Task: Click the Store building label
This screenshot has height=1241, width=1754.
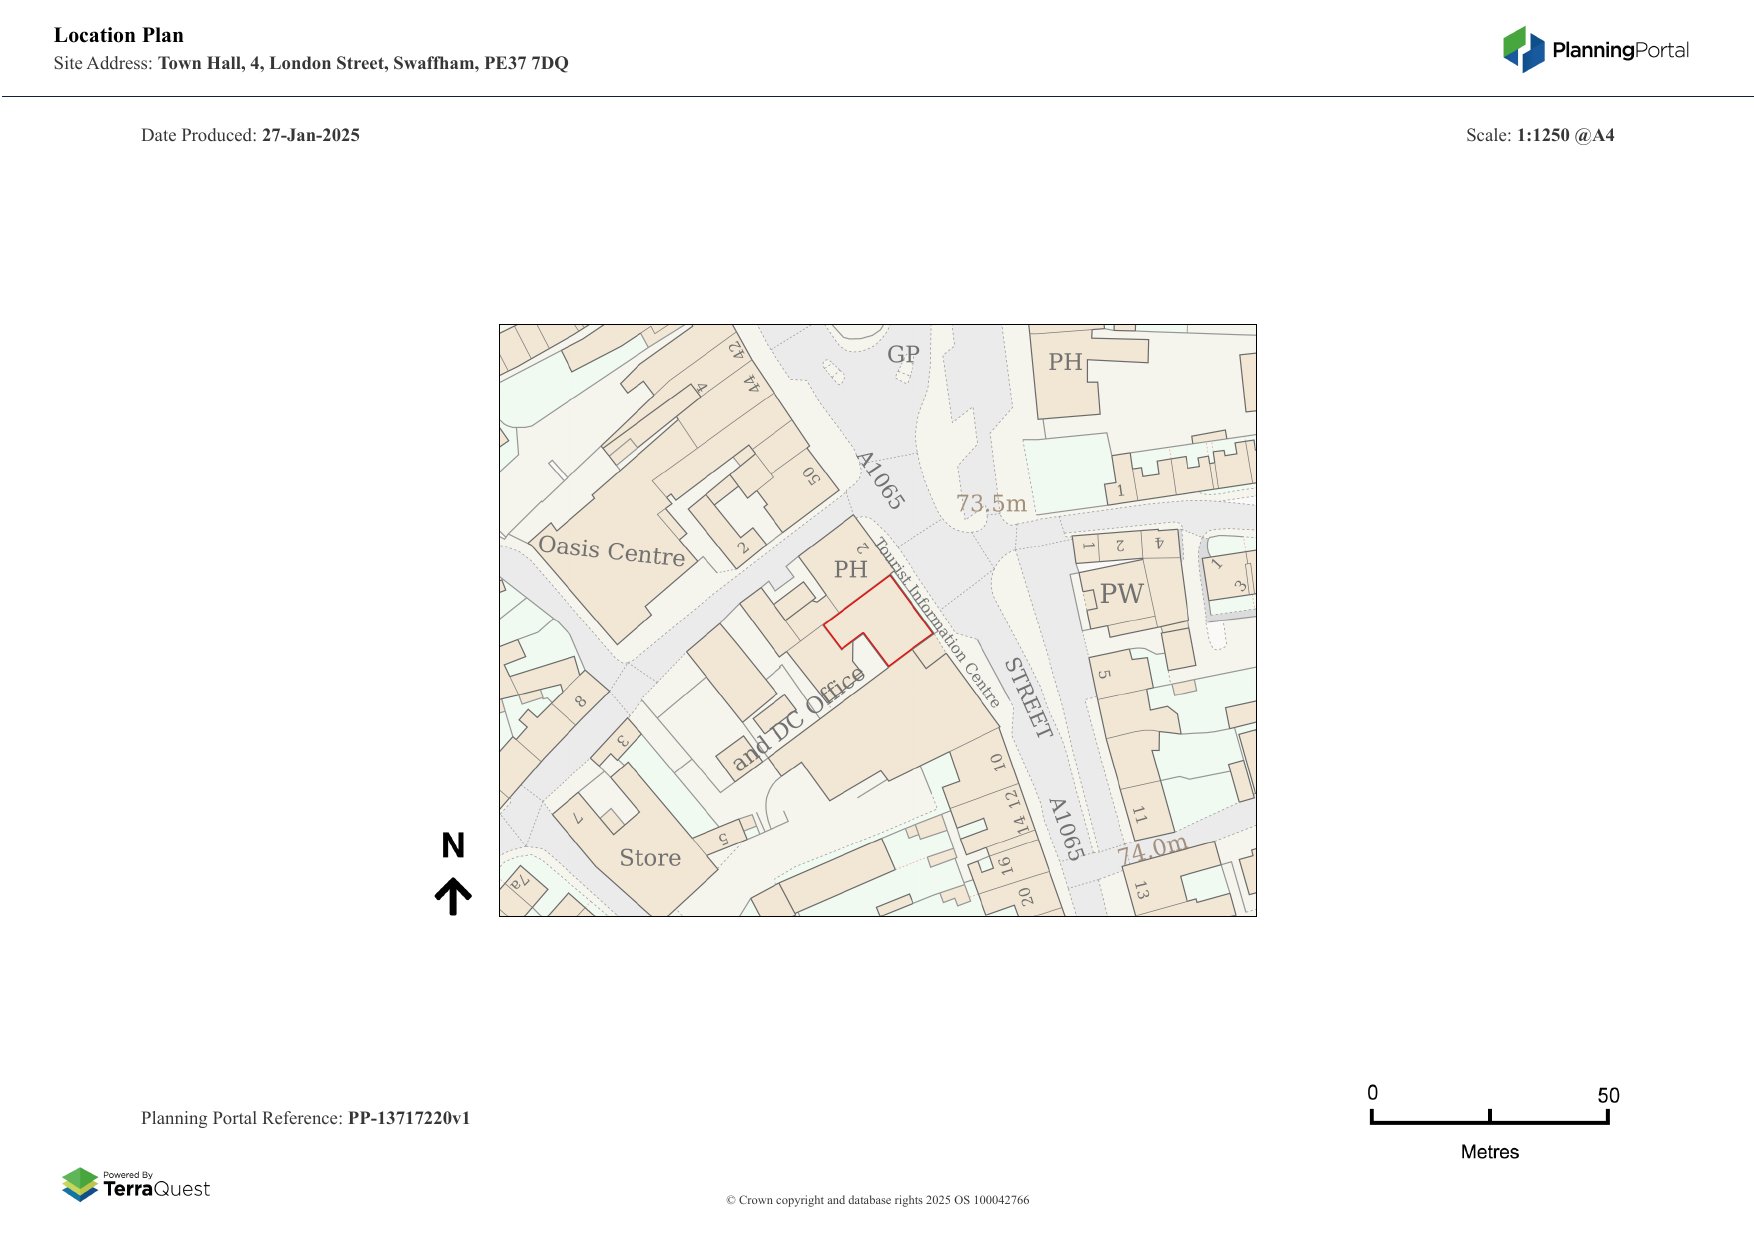Action: 650,858
